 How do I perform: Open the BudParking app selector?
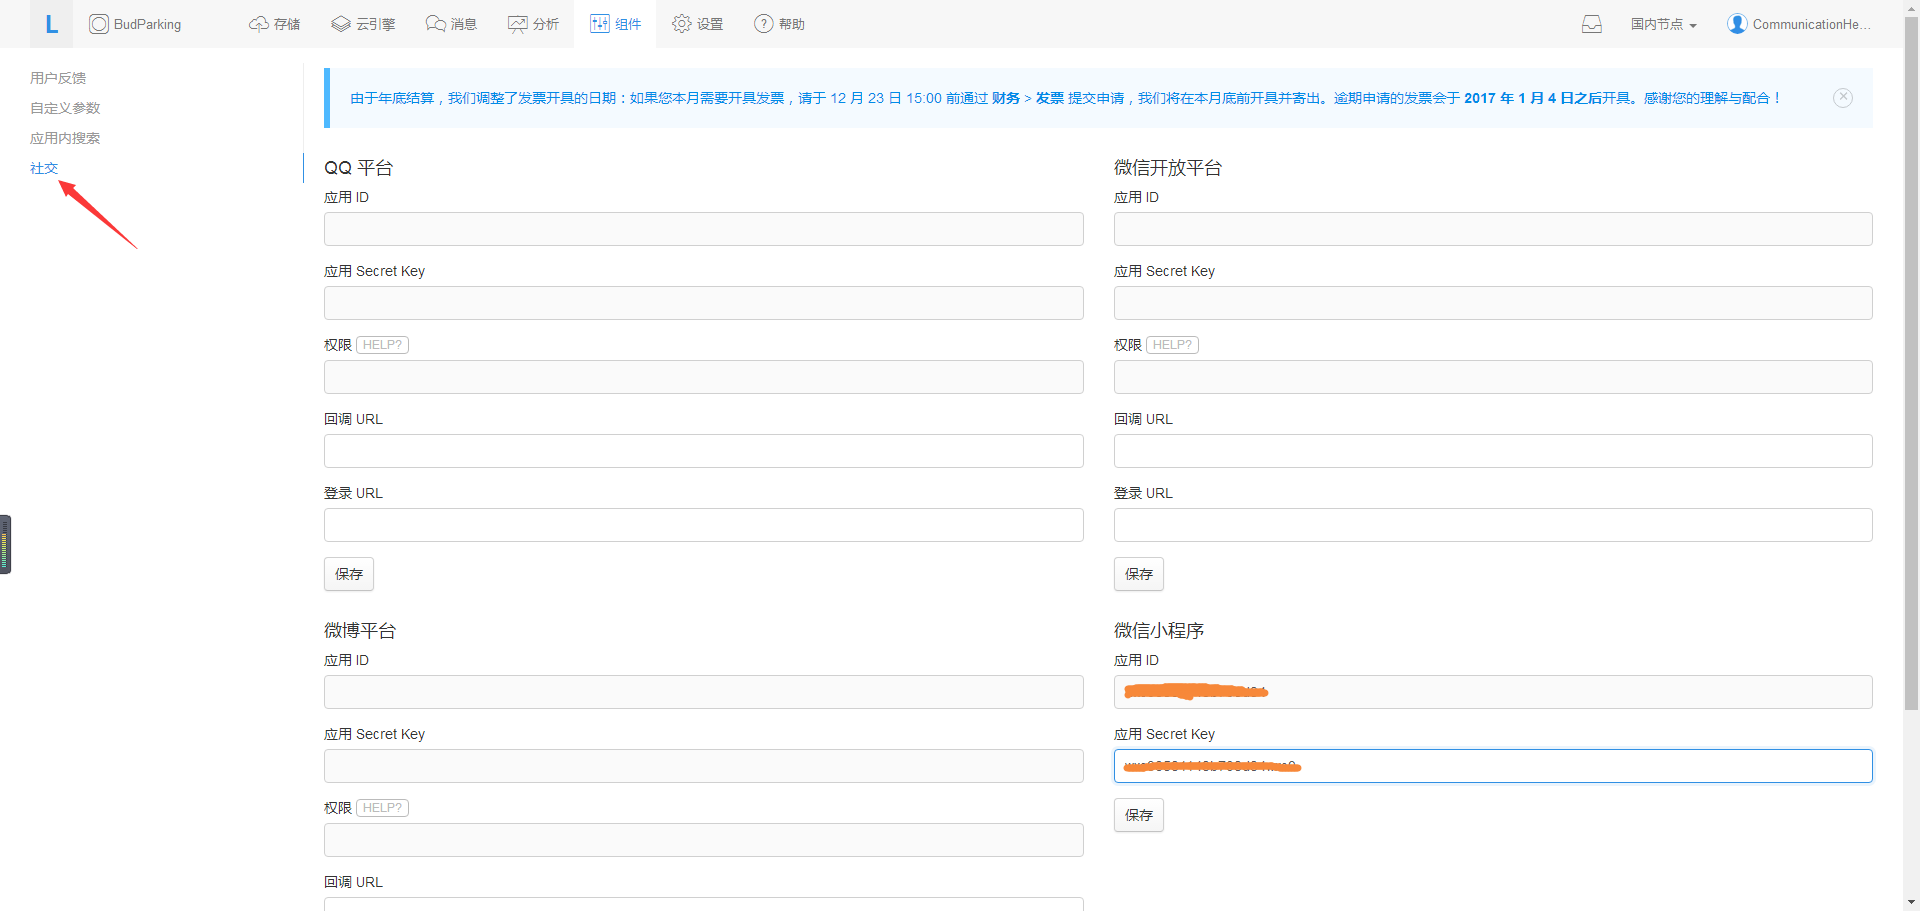[135, 24]
